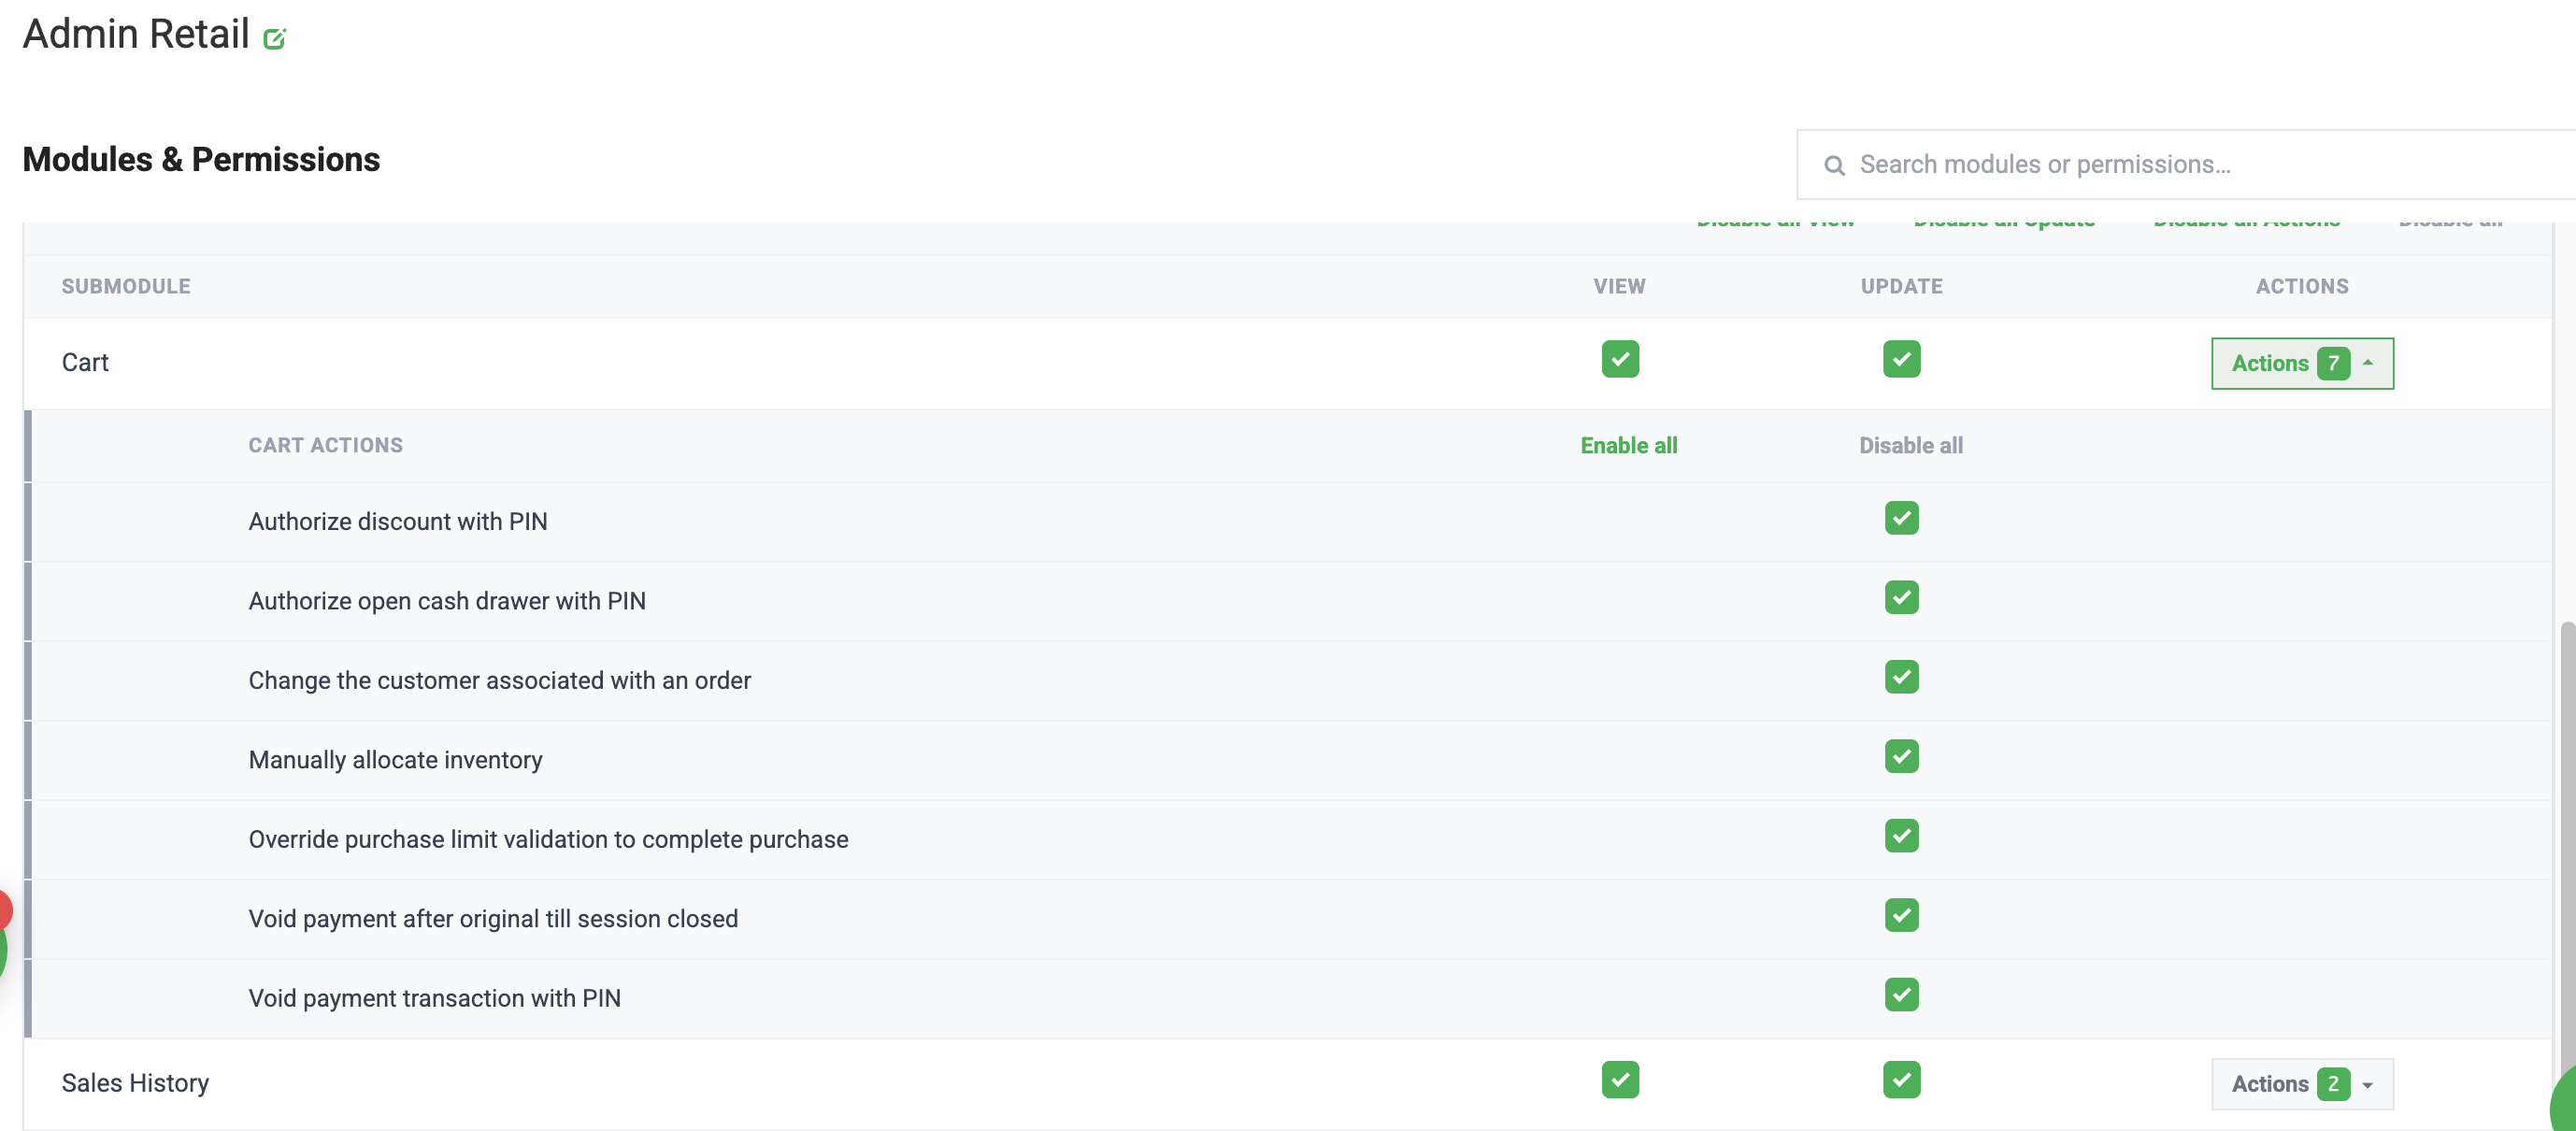Click Disable all for Cart Actions
The image size is (2576, 1131).
click(1910, 446)
